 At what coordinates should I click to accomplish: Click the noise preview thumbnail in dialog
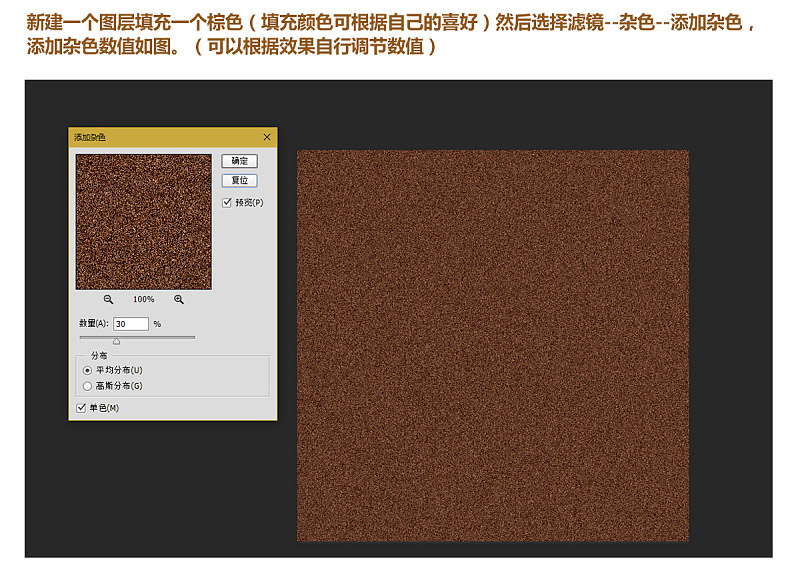143,222
